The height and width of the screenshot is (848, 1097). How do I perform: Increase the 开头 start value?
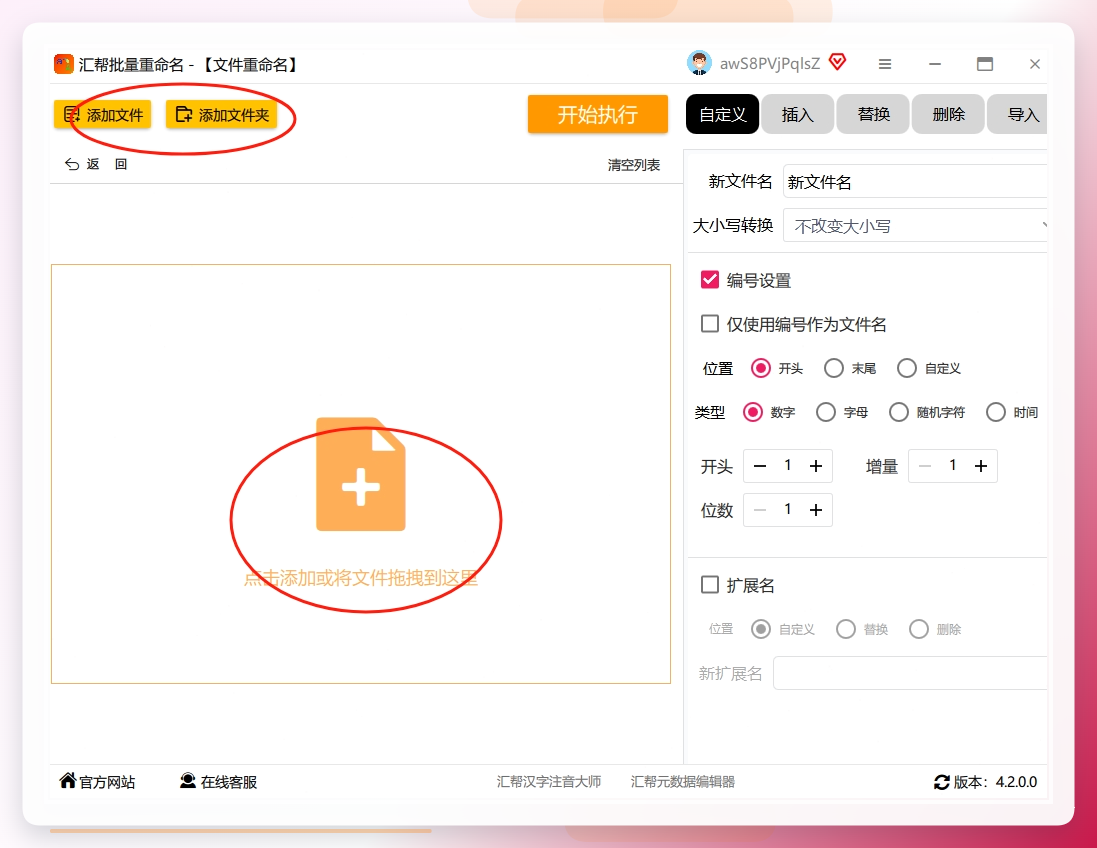816,466
